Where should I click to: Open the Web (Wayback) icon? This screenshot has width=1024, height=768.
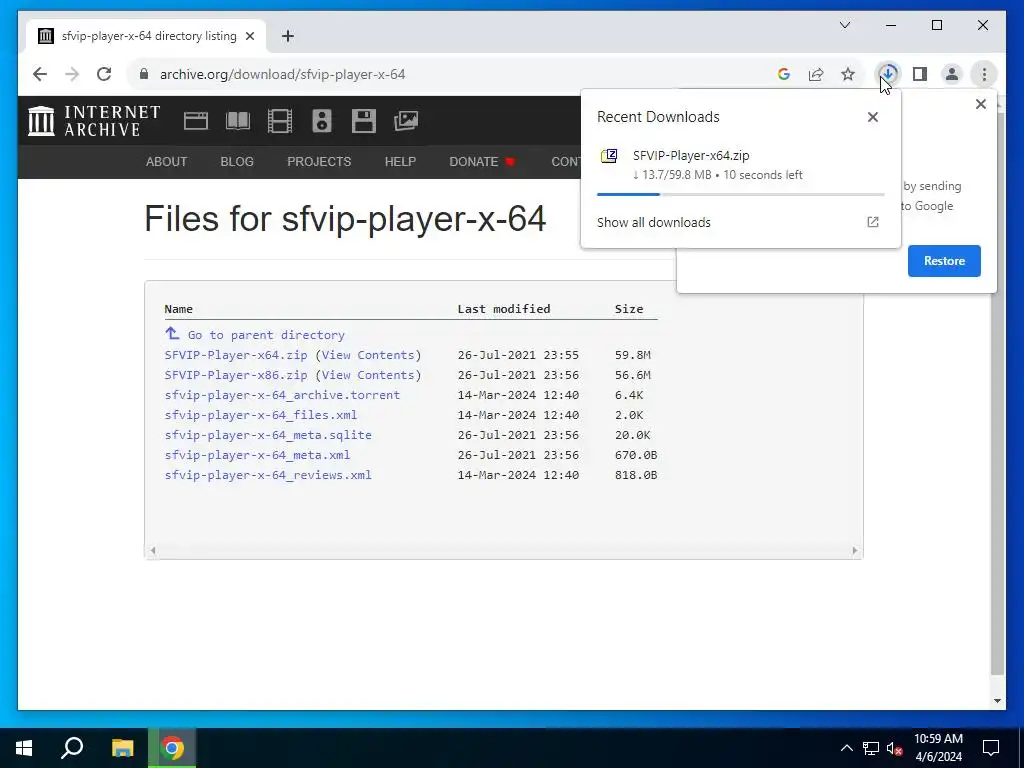195,121
